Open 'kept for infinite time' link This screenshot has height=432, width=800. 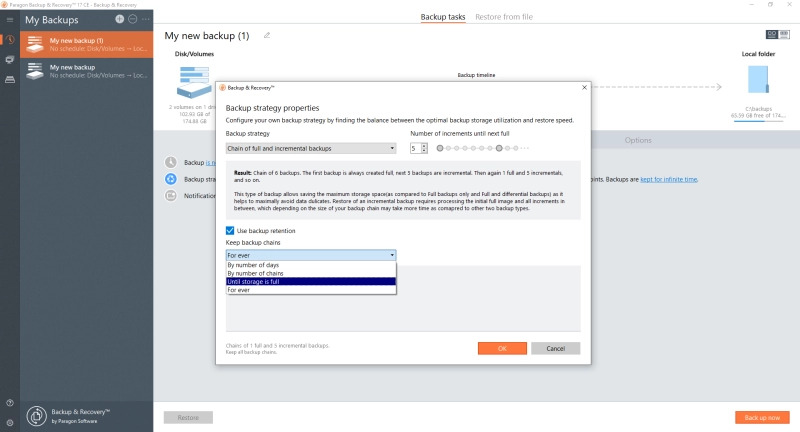coord(668,180)
